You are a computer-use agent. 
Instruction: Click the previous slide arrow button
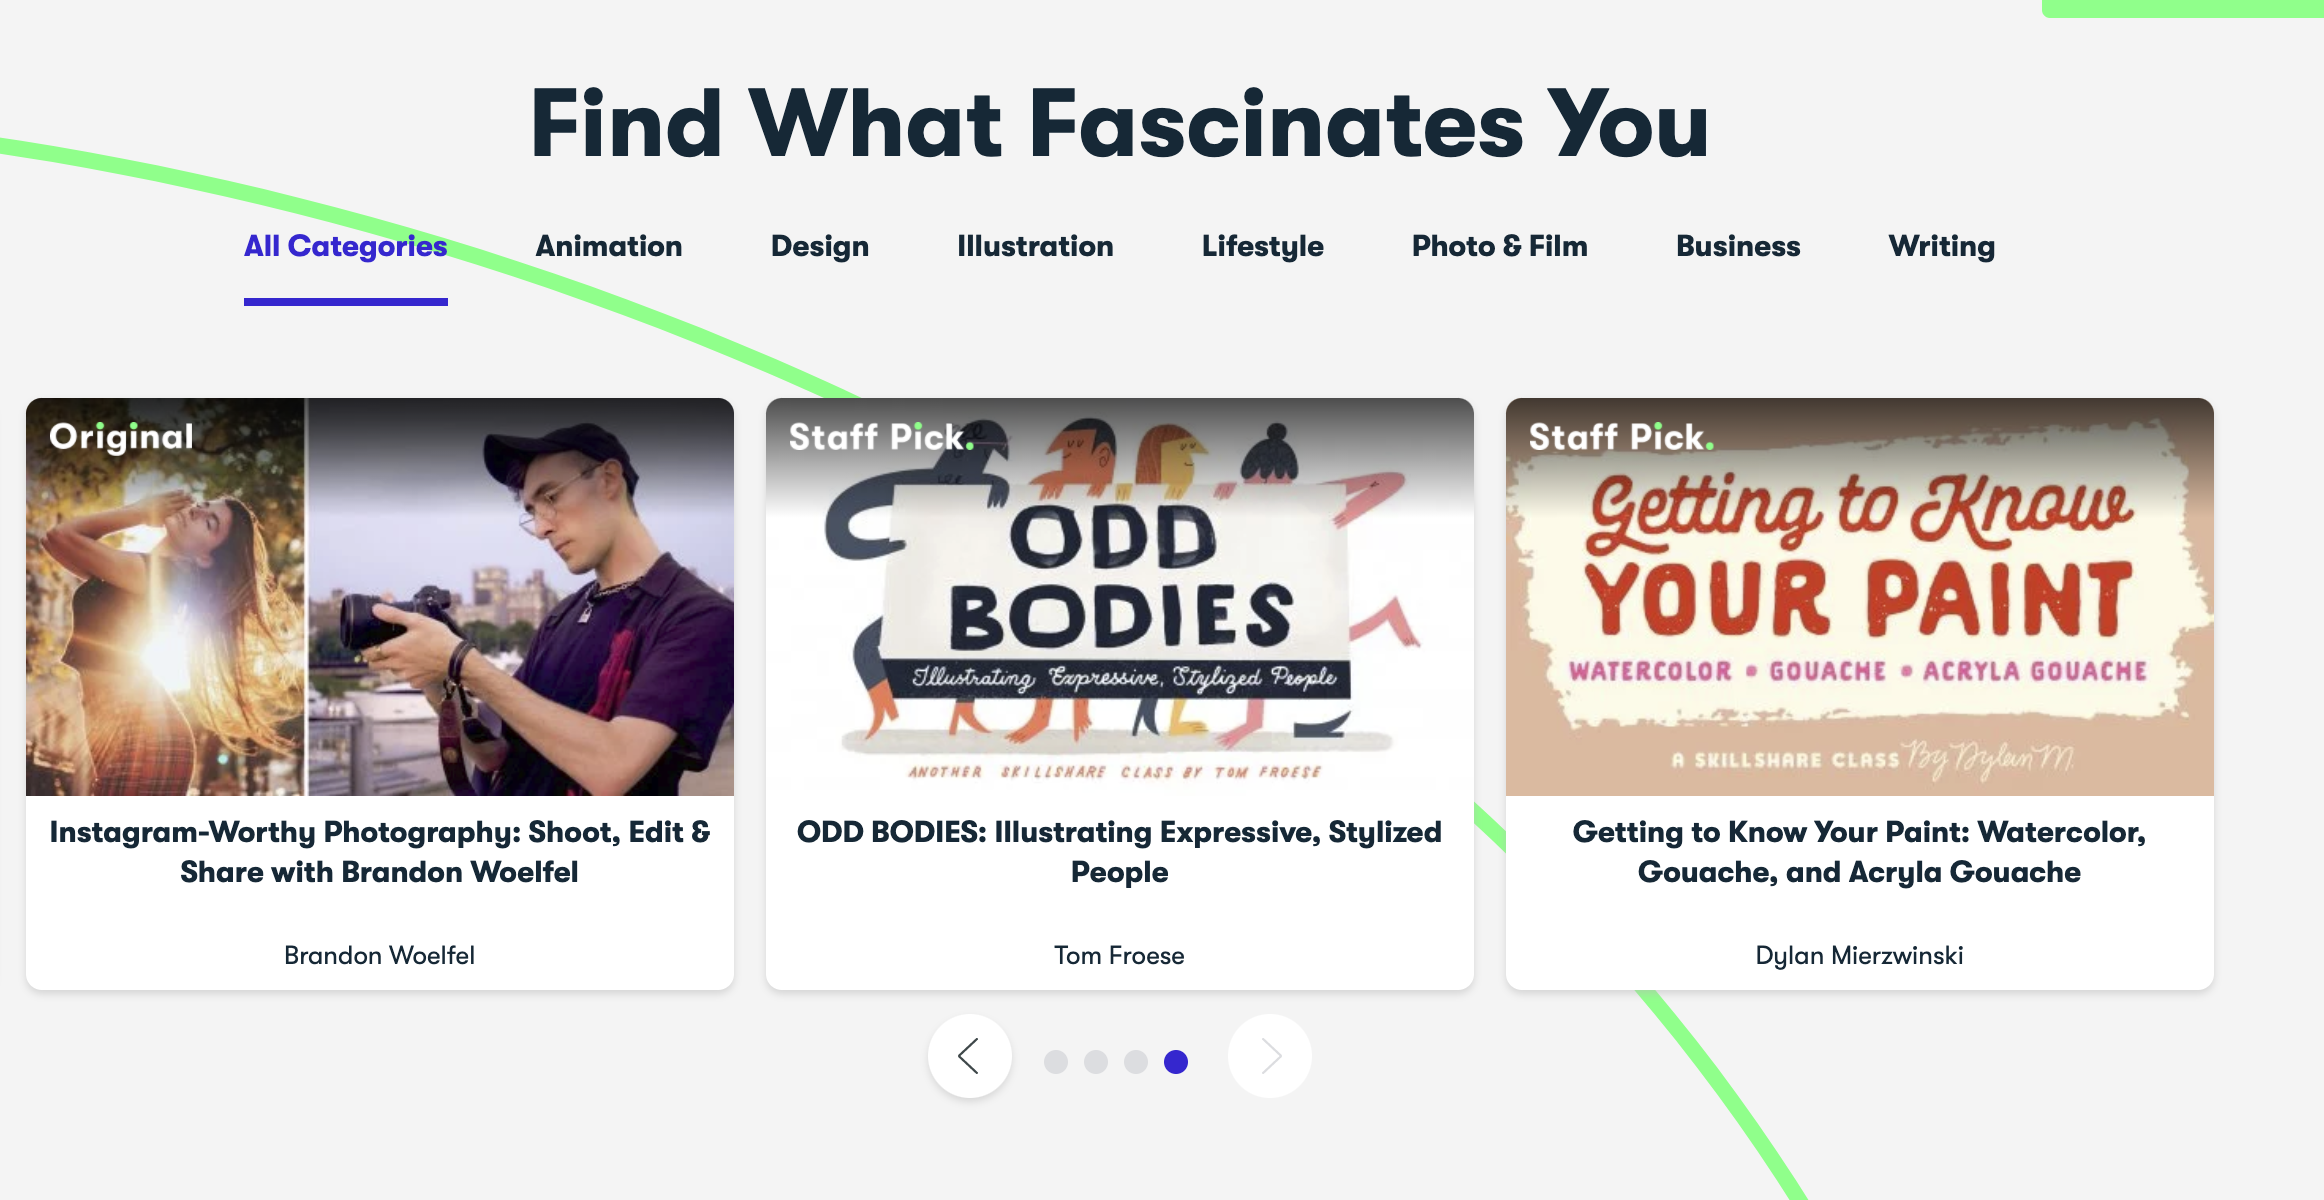969,1056
